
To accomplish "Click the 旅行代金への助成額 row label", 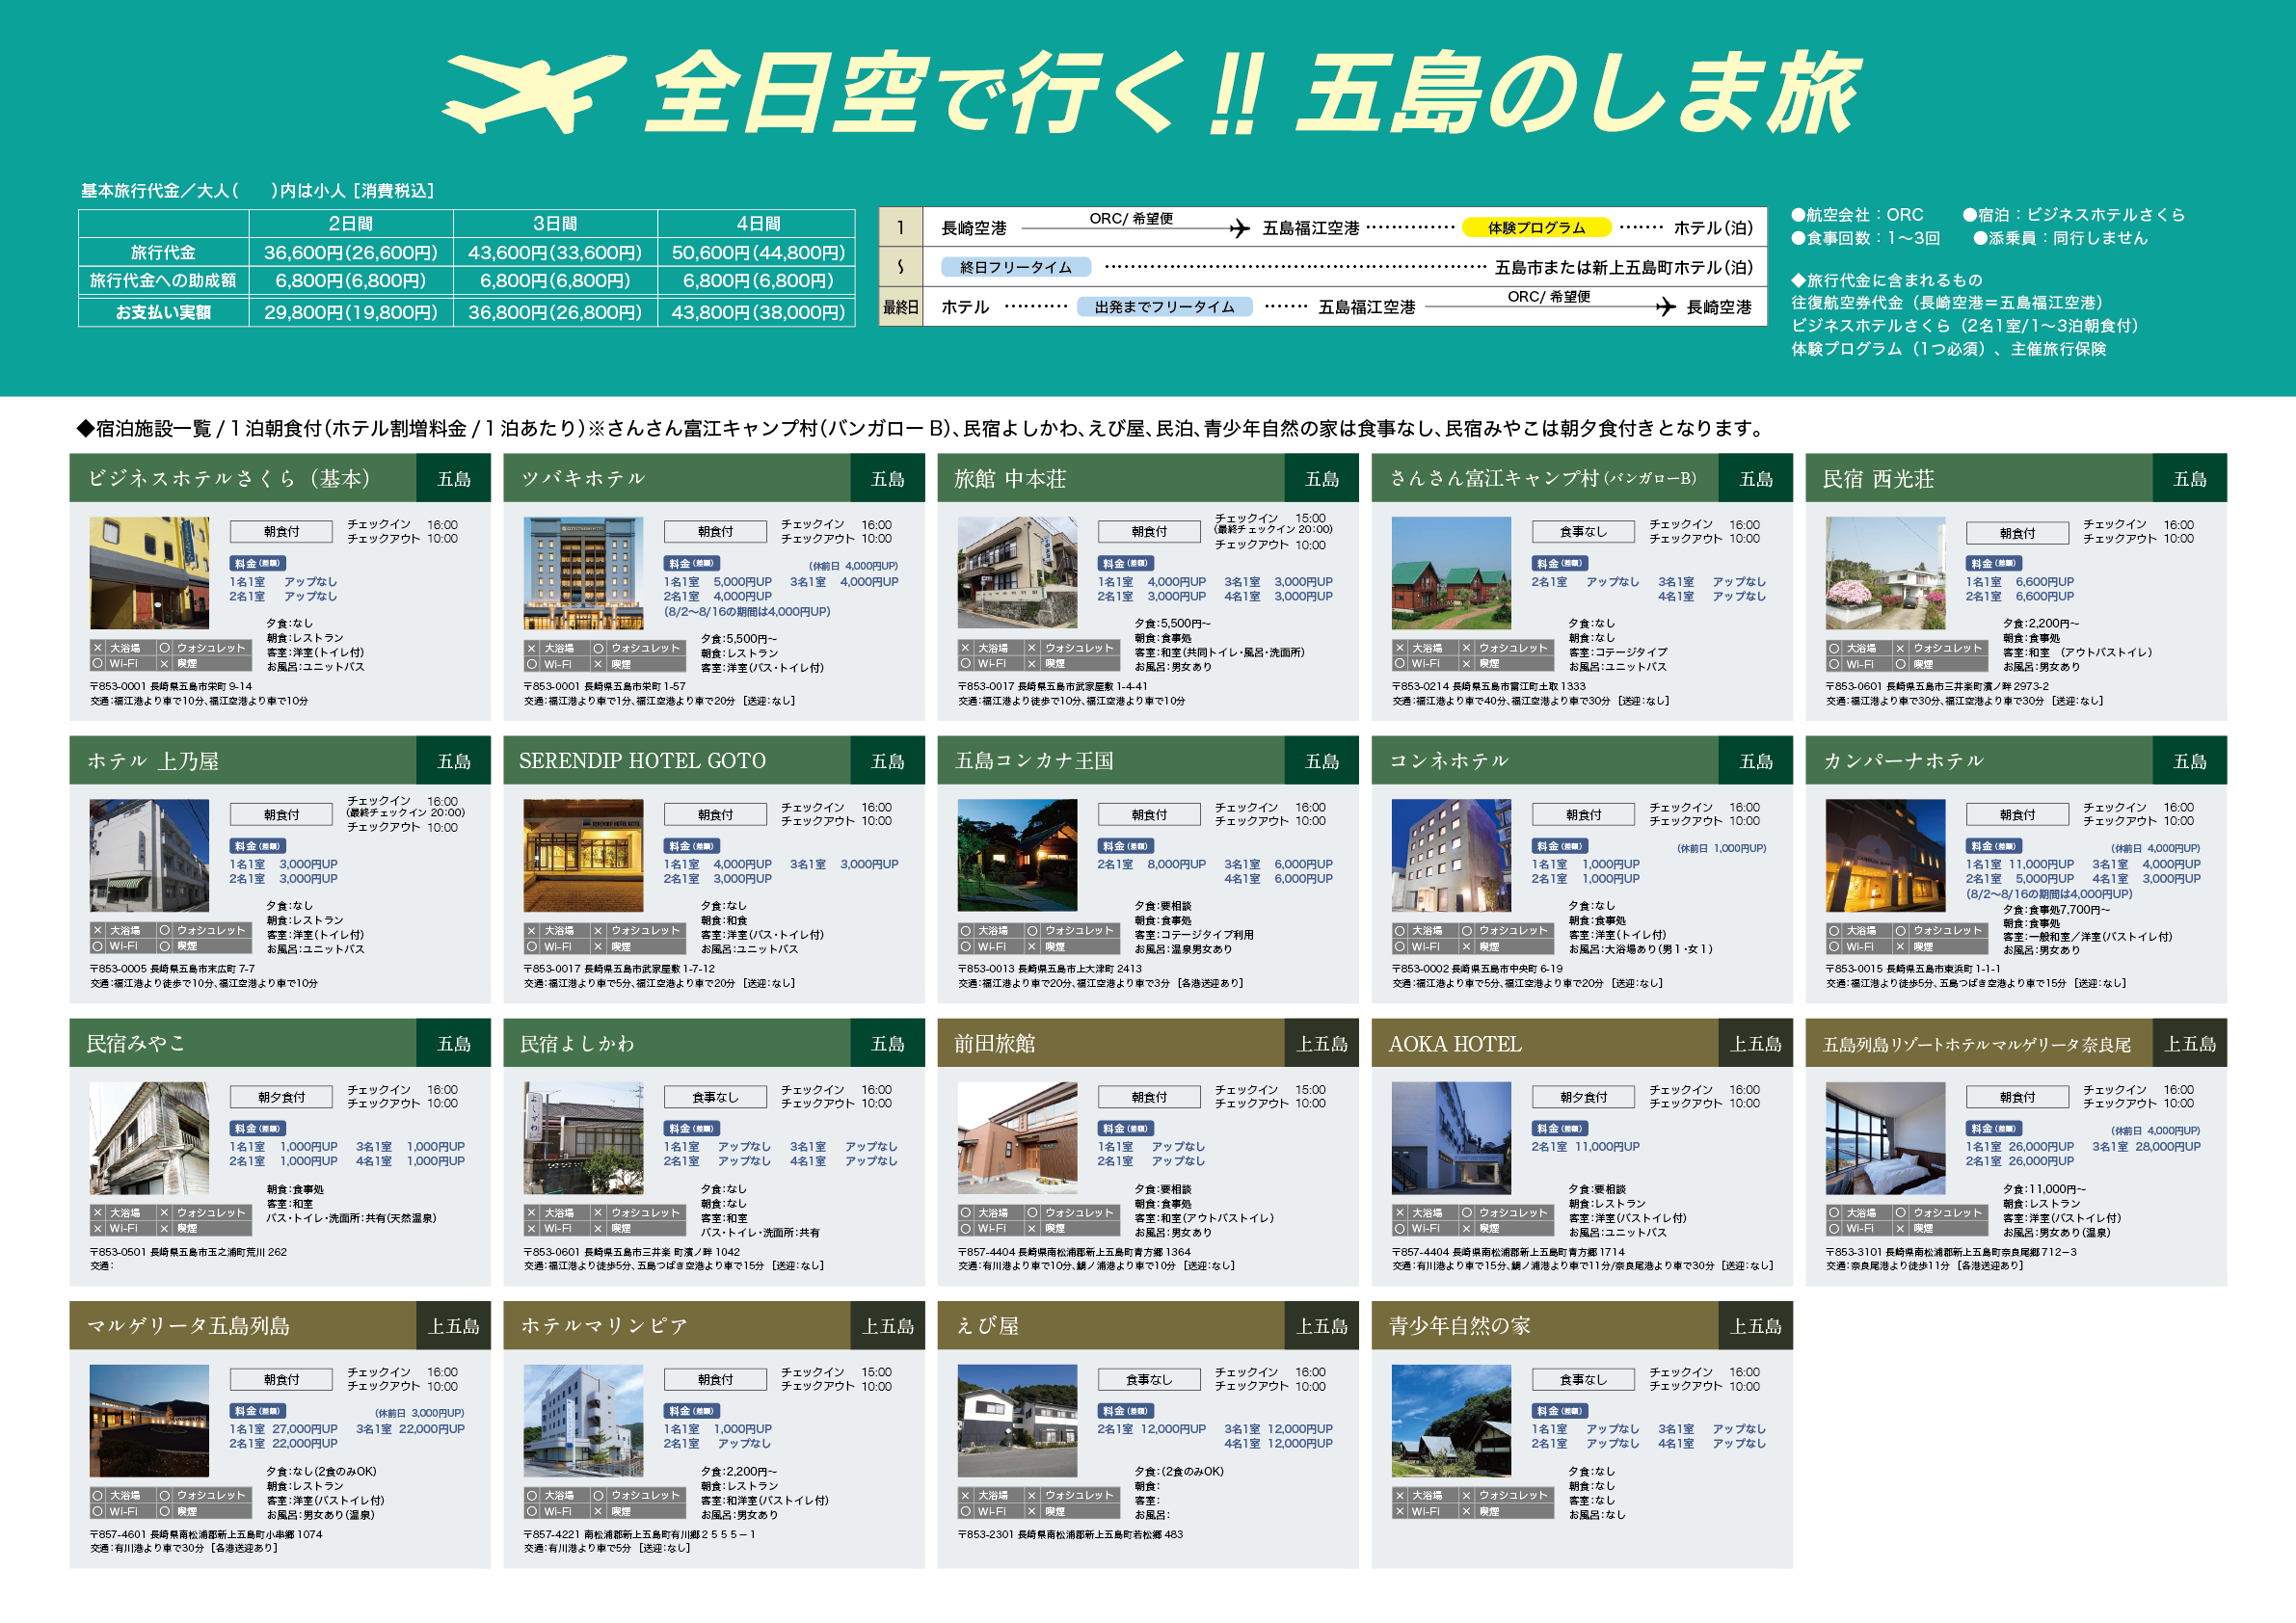I will click(x=163, y=280).
